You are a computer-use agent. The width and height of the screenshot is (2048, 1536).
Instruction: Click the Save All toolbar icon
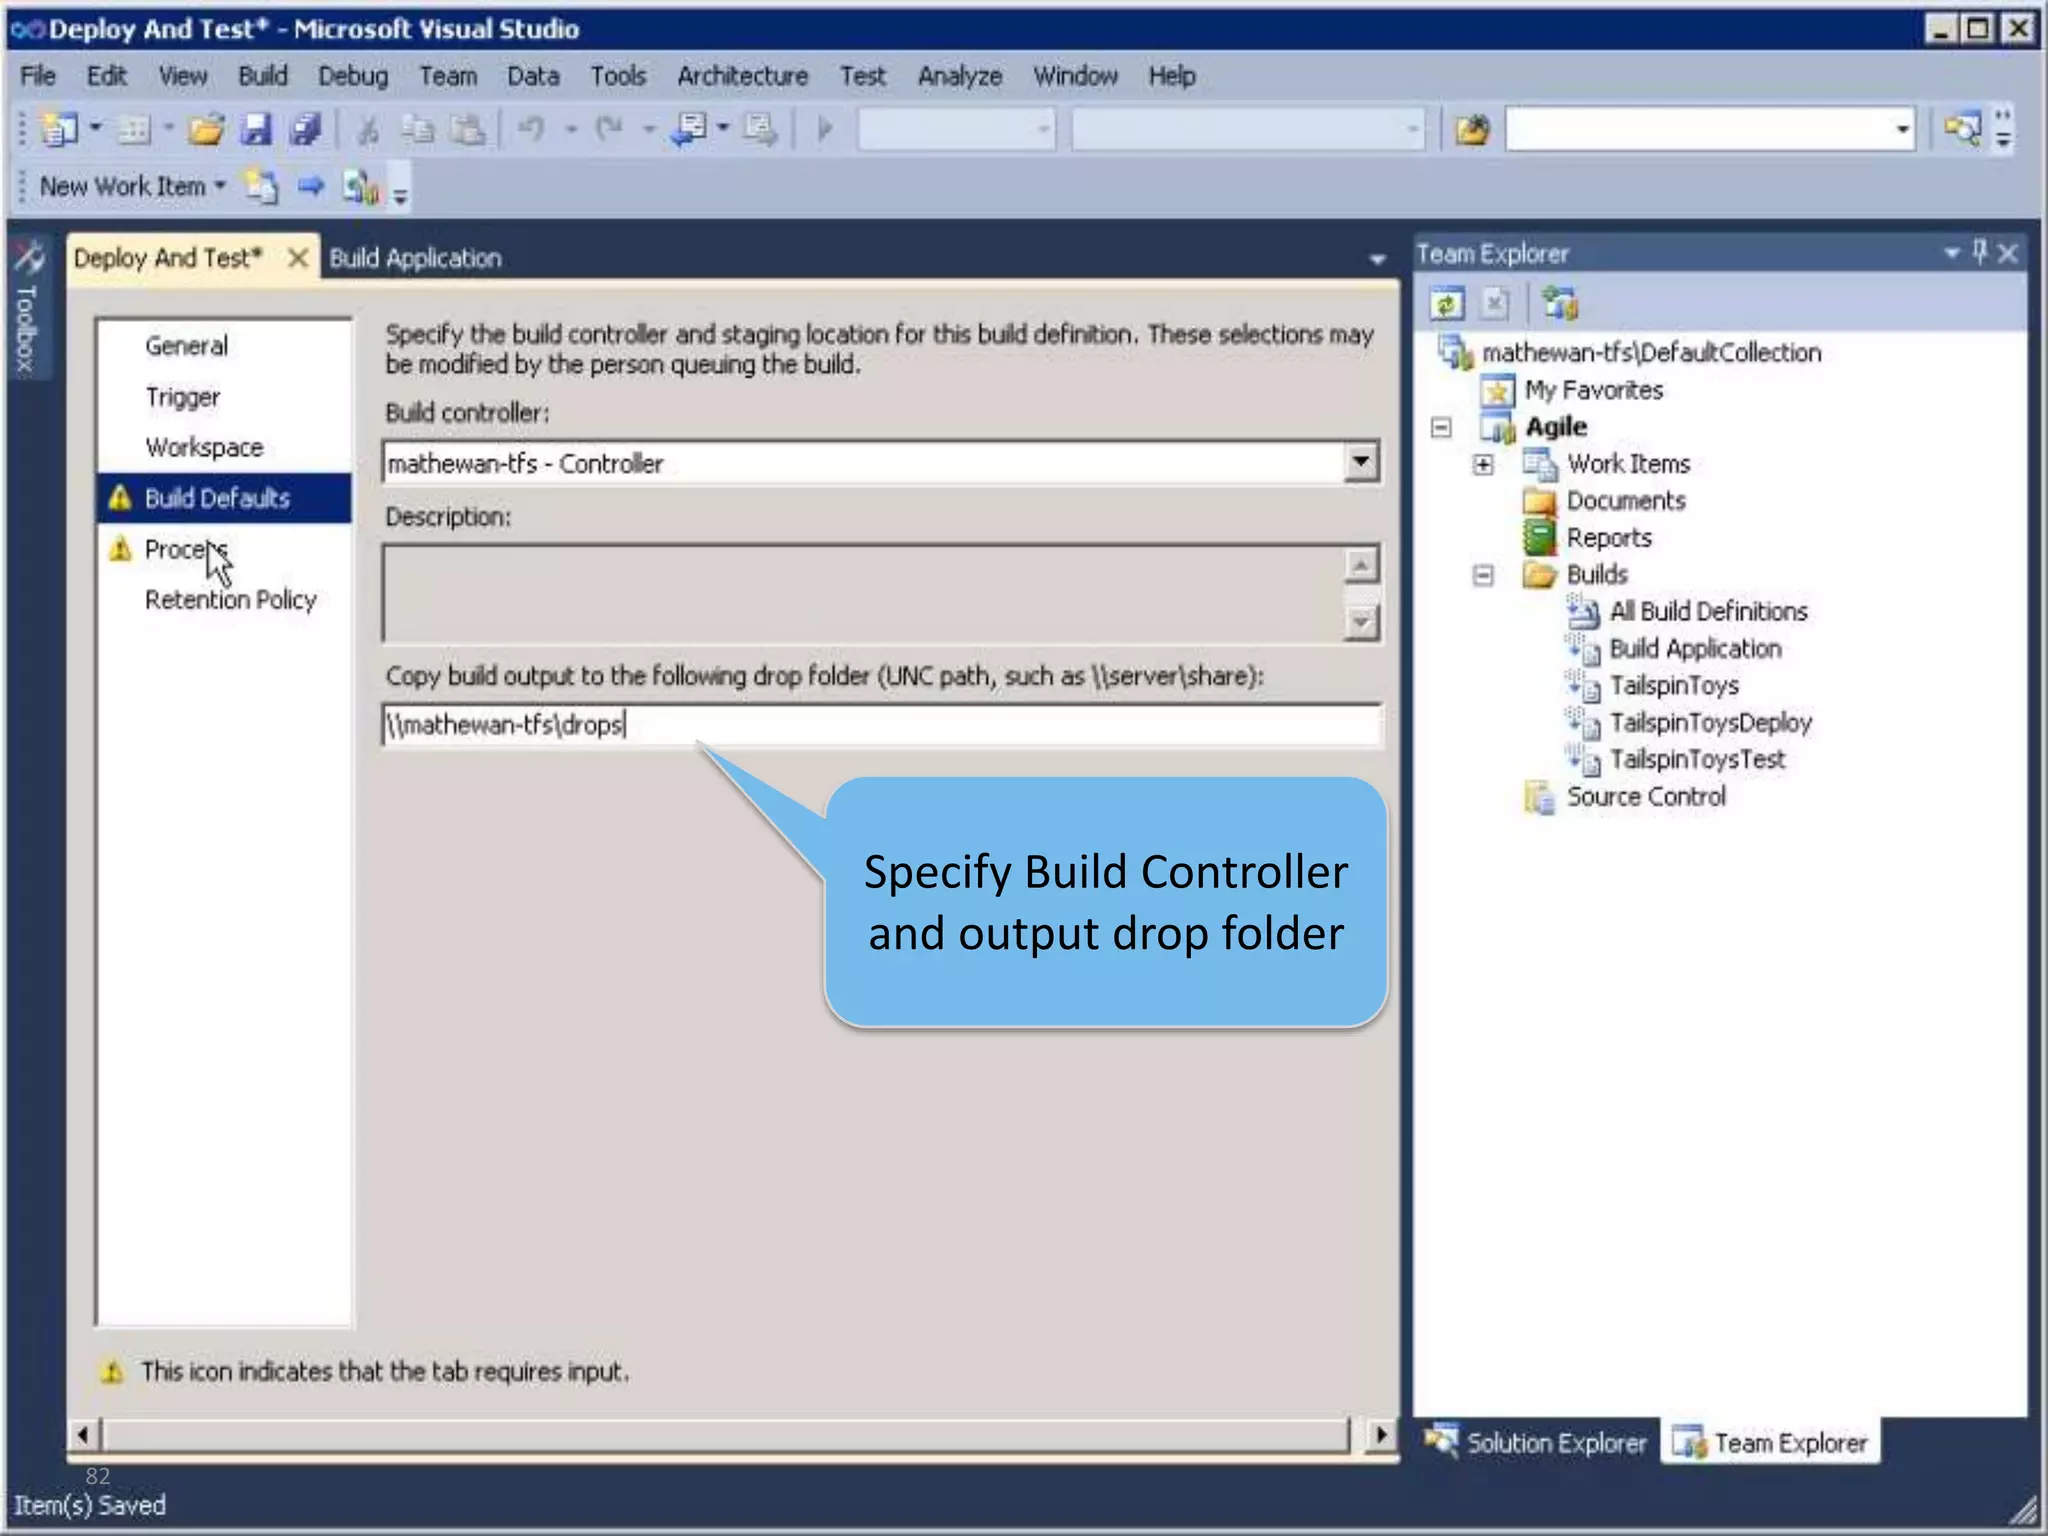[305, 129]
